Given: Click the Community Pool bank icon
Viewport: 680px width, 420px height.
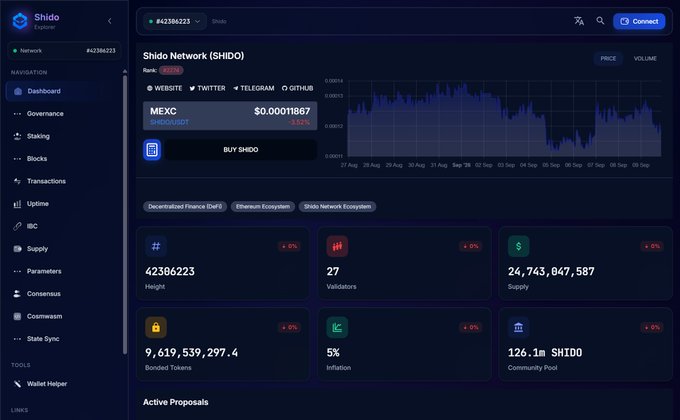Looking at the screenshot, I should point(519,328).
